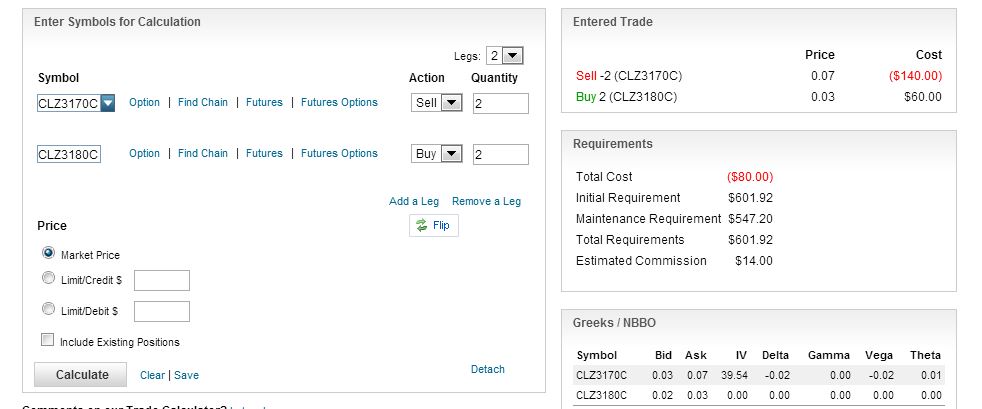Screen dimensions: 982x409
Task: Click the Limit/Credit price input field
Action: pos(162,281)
